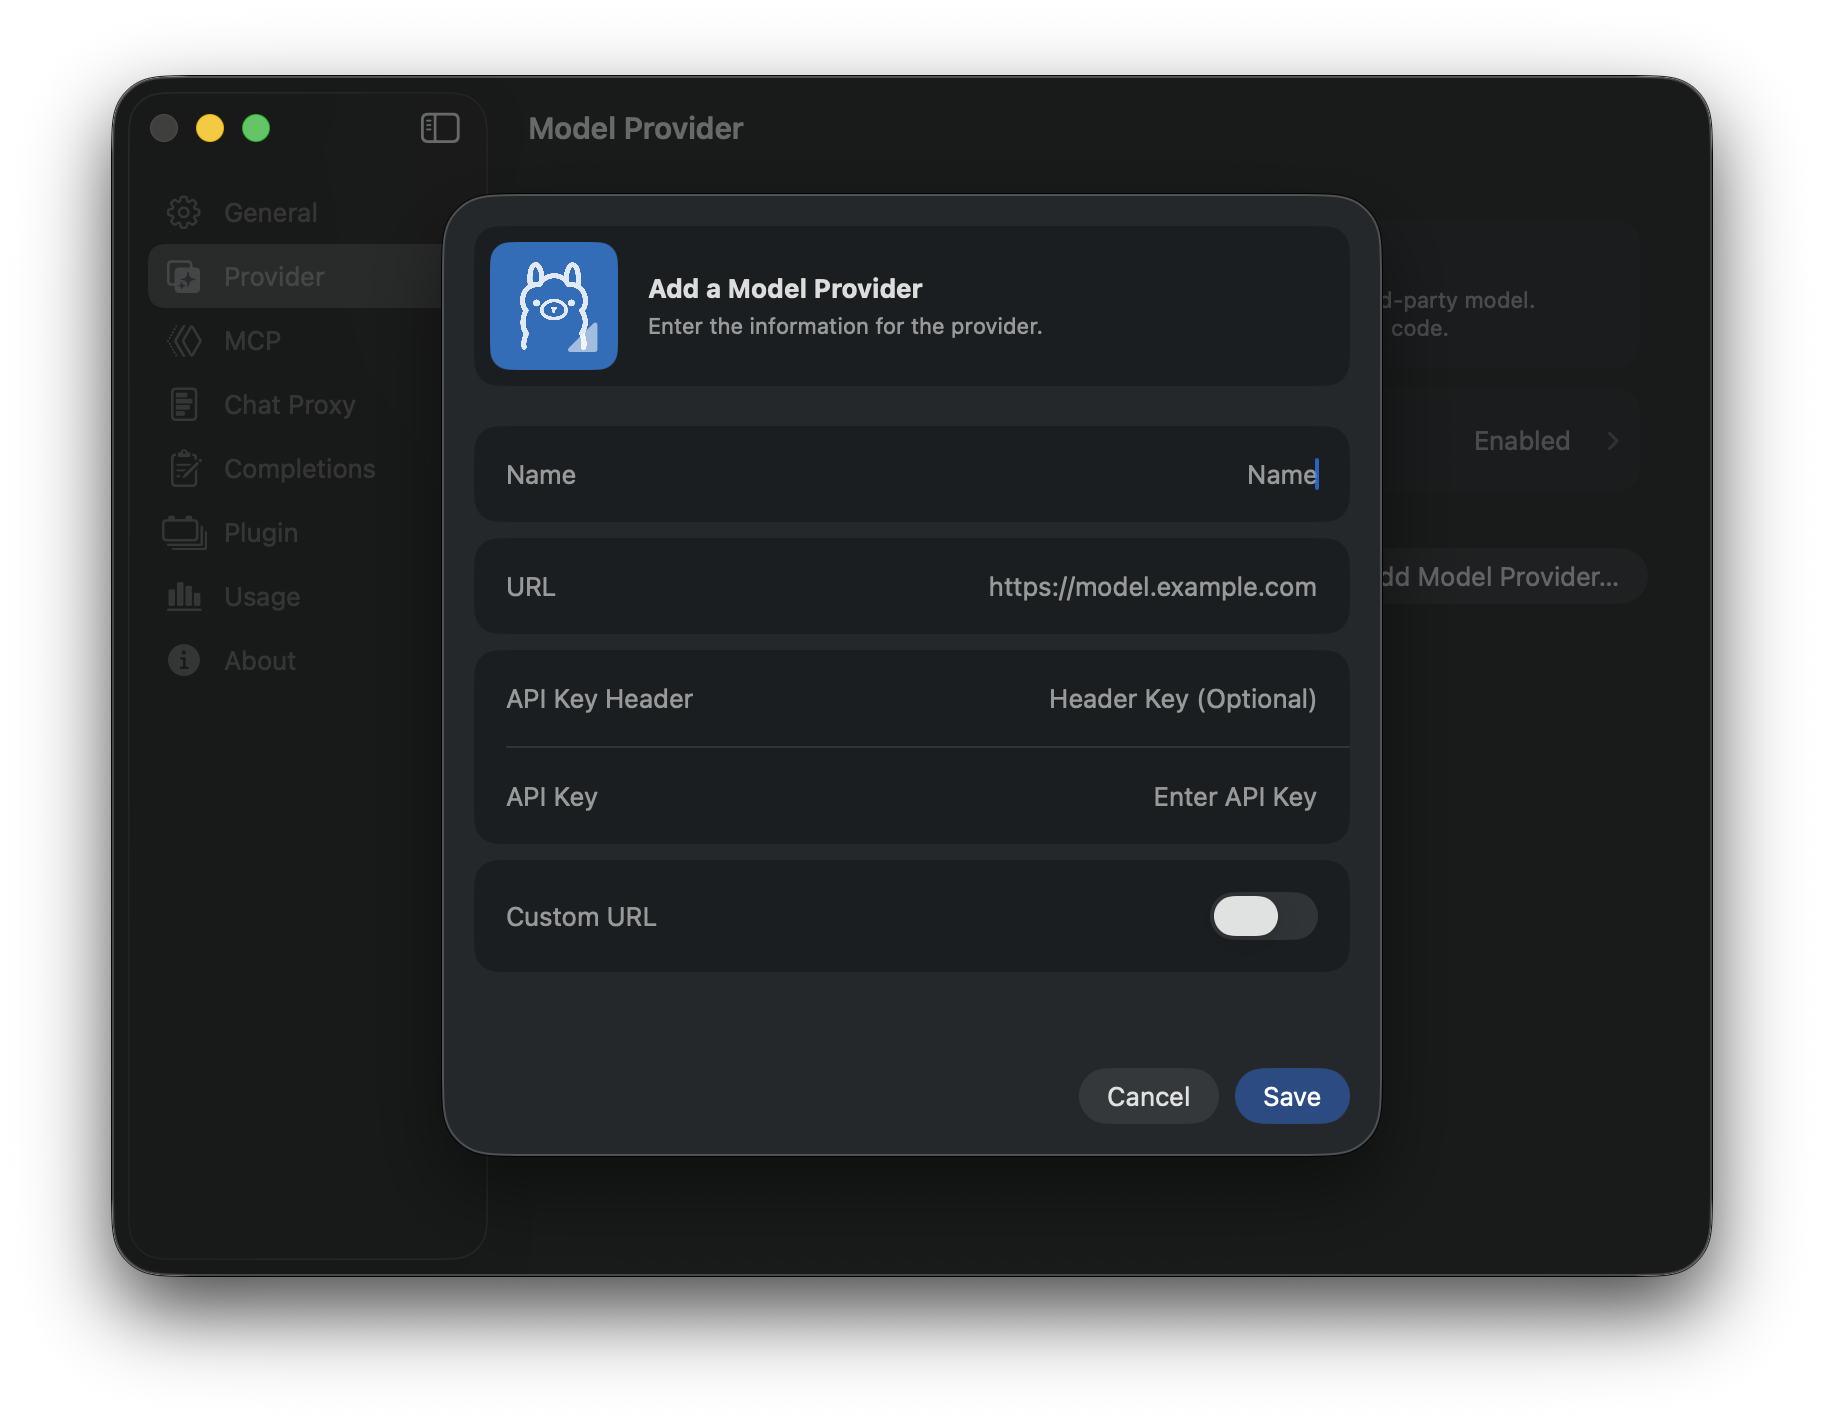The image size is (1824, 1424).
Task: Click the Chat Proxy document icon
Action: click(184, 404)
